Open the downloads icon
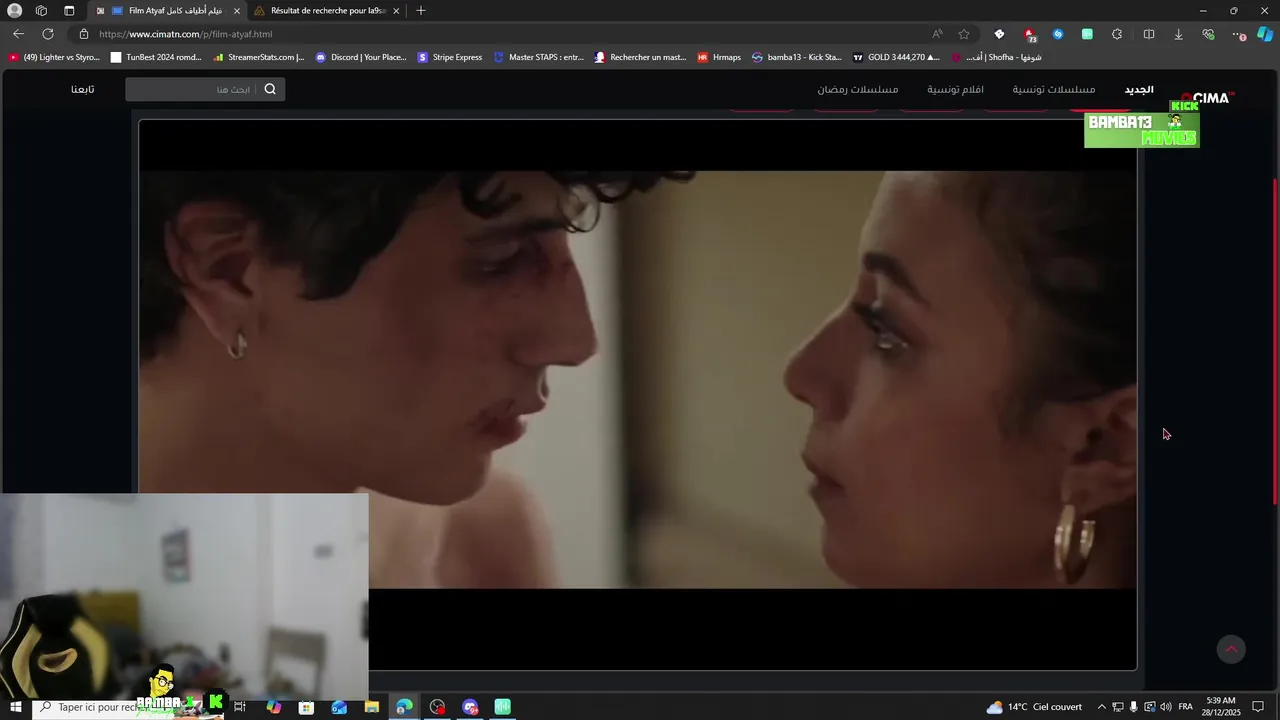This screenshot has width=1280, height=720. coord(1178,34)
